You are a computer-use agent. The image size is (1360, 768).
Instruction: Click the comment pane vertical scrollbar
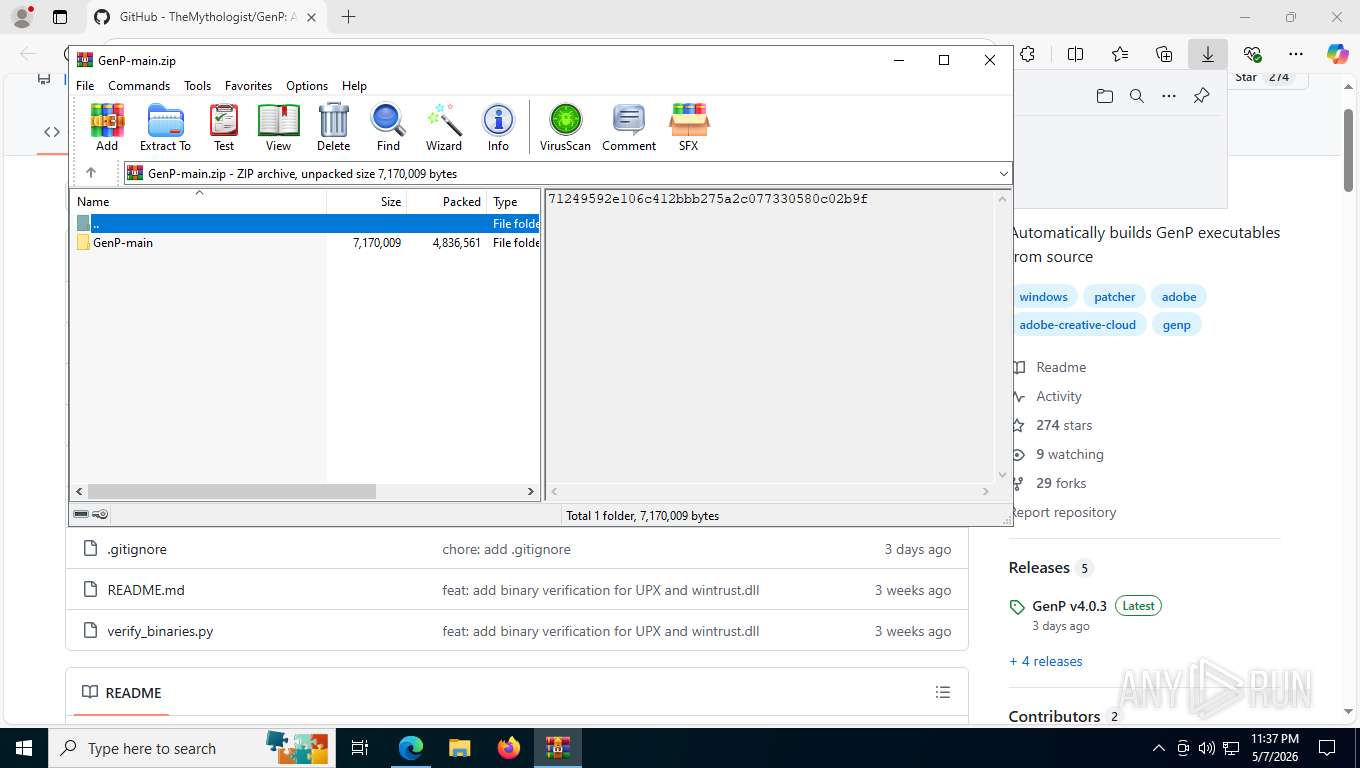(x=1003, y=336)
